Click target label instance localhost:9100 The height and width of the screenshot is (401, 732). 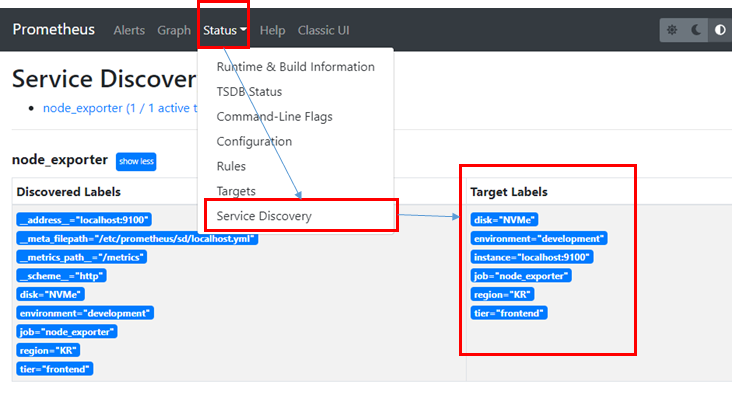pos(532,257)
